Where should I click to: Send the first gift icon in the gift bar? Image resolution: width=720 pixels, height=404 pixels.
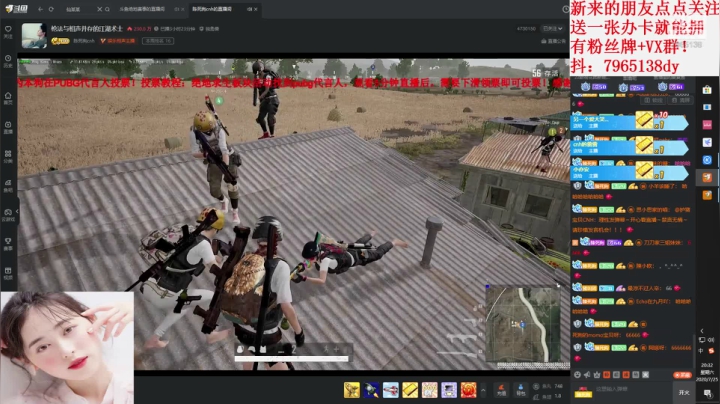click(352, 390)
